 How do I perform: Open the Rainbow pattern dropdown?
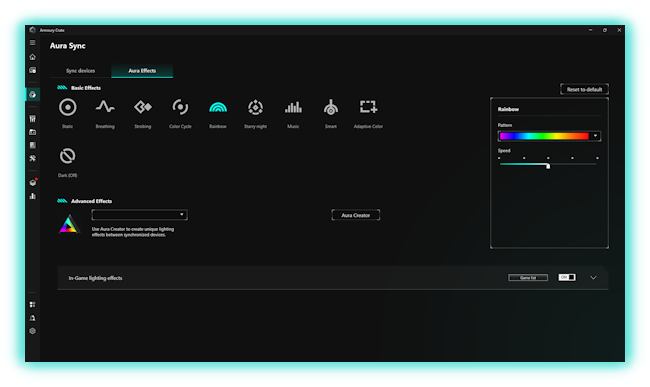(549, 136)
